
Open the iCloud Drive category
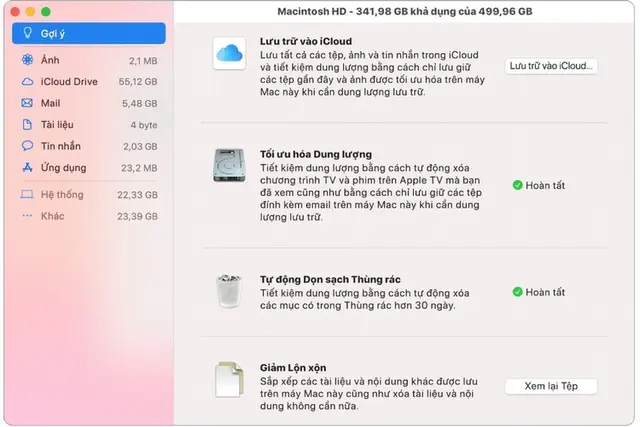(x=89, y=82)
